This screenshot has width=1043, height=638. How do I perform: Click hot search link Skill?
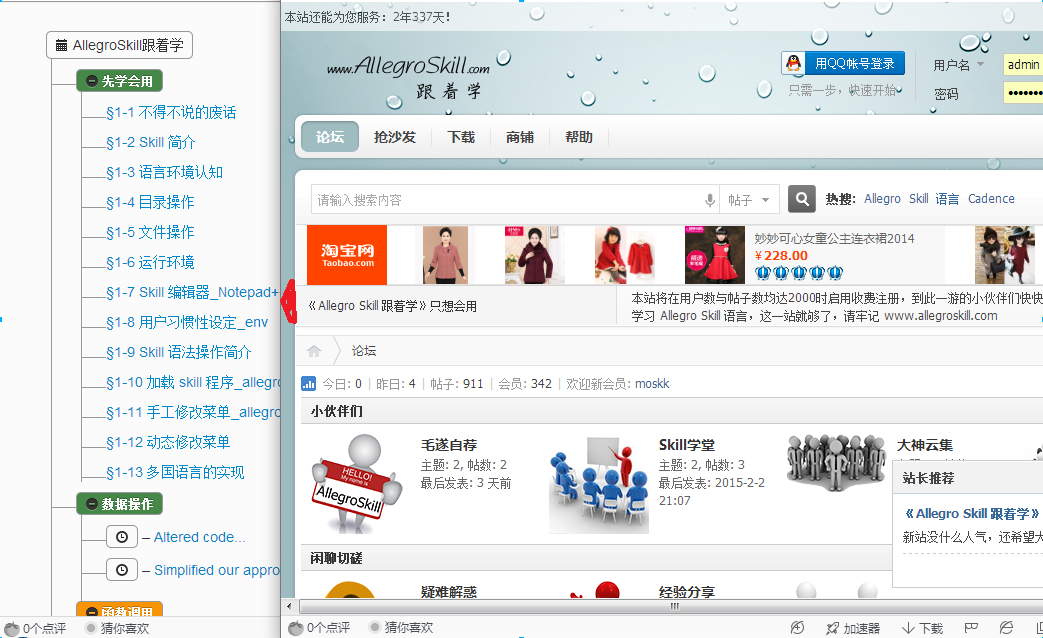coord(919,199)
